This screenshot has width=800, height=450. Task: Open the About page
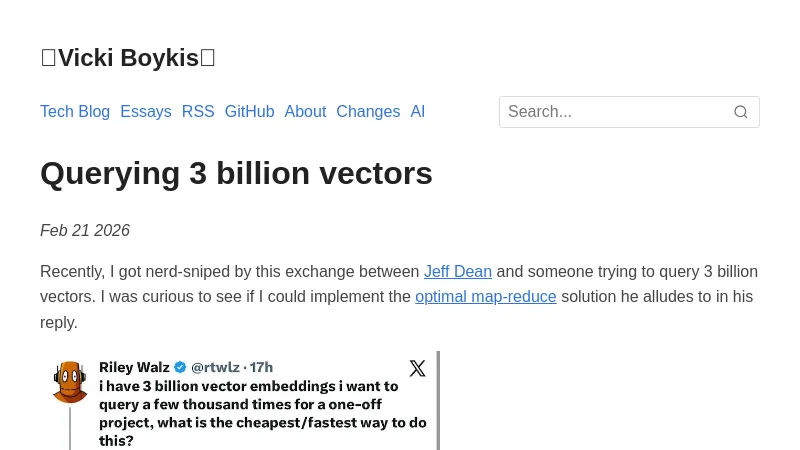pyautogui.click(x=305, y=112)
